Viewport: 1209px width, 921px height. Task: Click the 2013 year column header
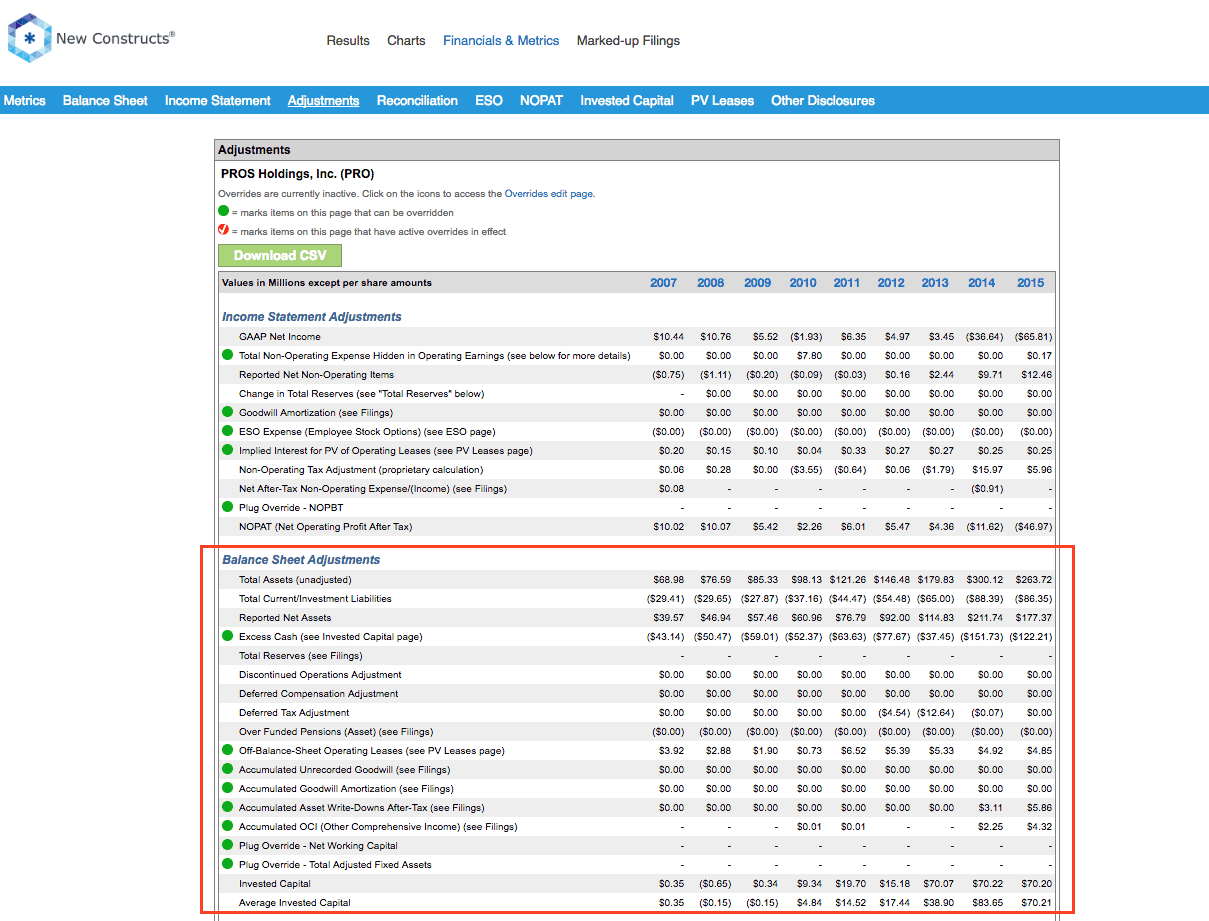(x=935, y=283)
